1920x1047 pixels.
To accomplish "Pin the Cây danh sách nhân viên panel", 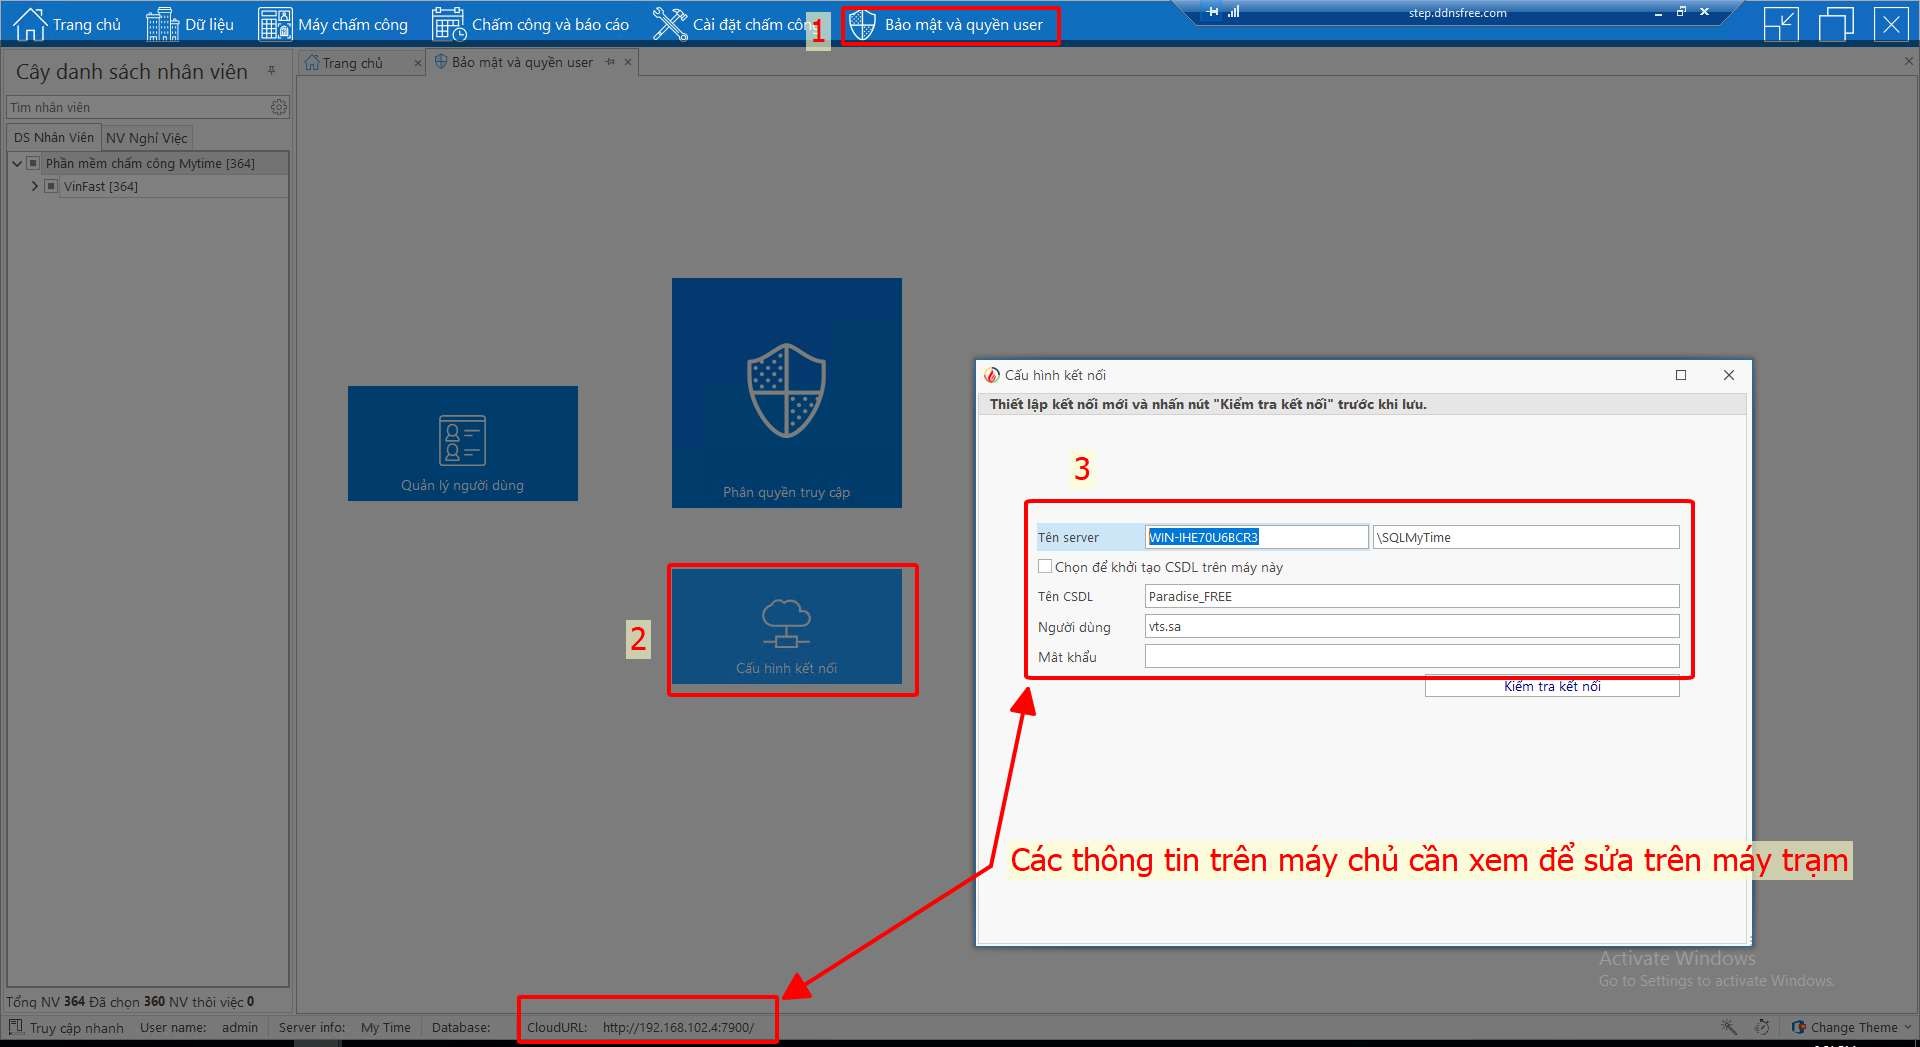I will coord(271,71).
